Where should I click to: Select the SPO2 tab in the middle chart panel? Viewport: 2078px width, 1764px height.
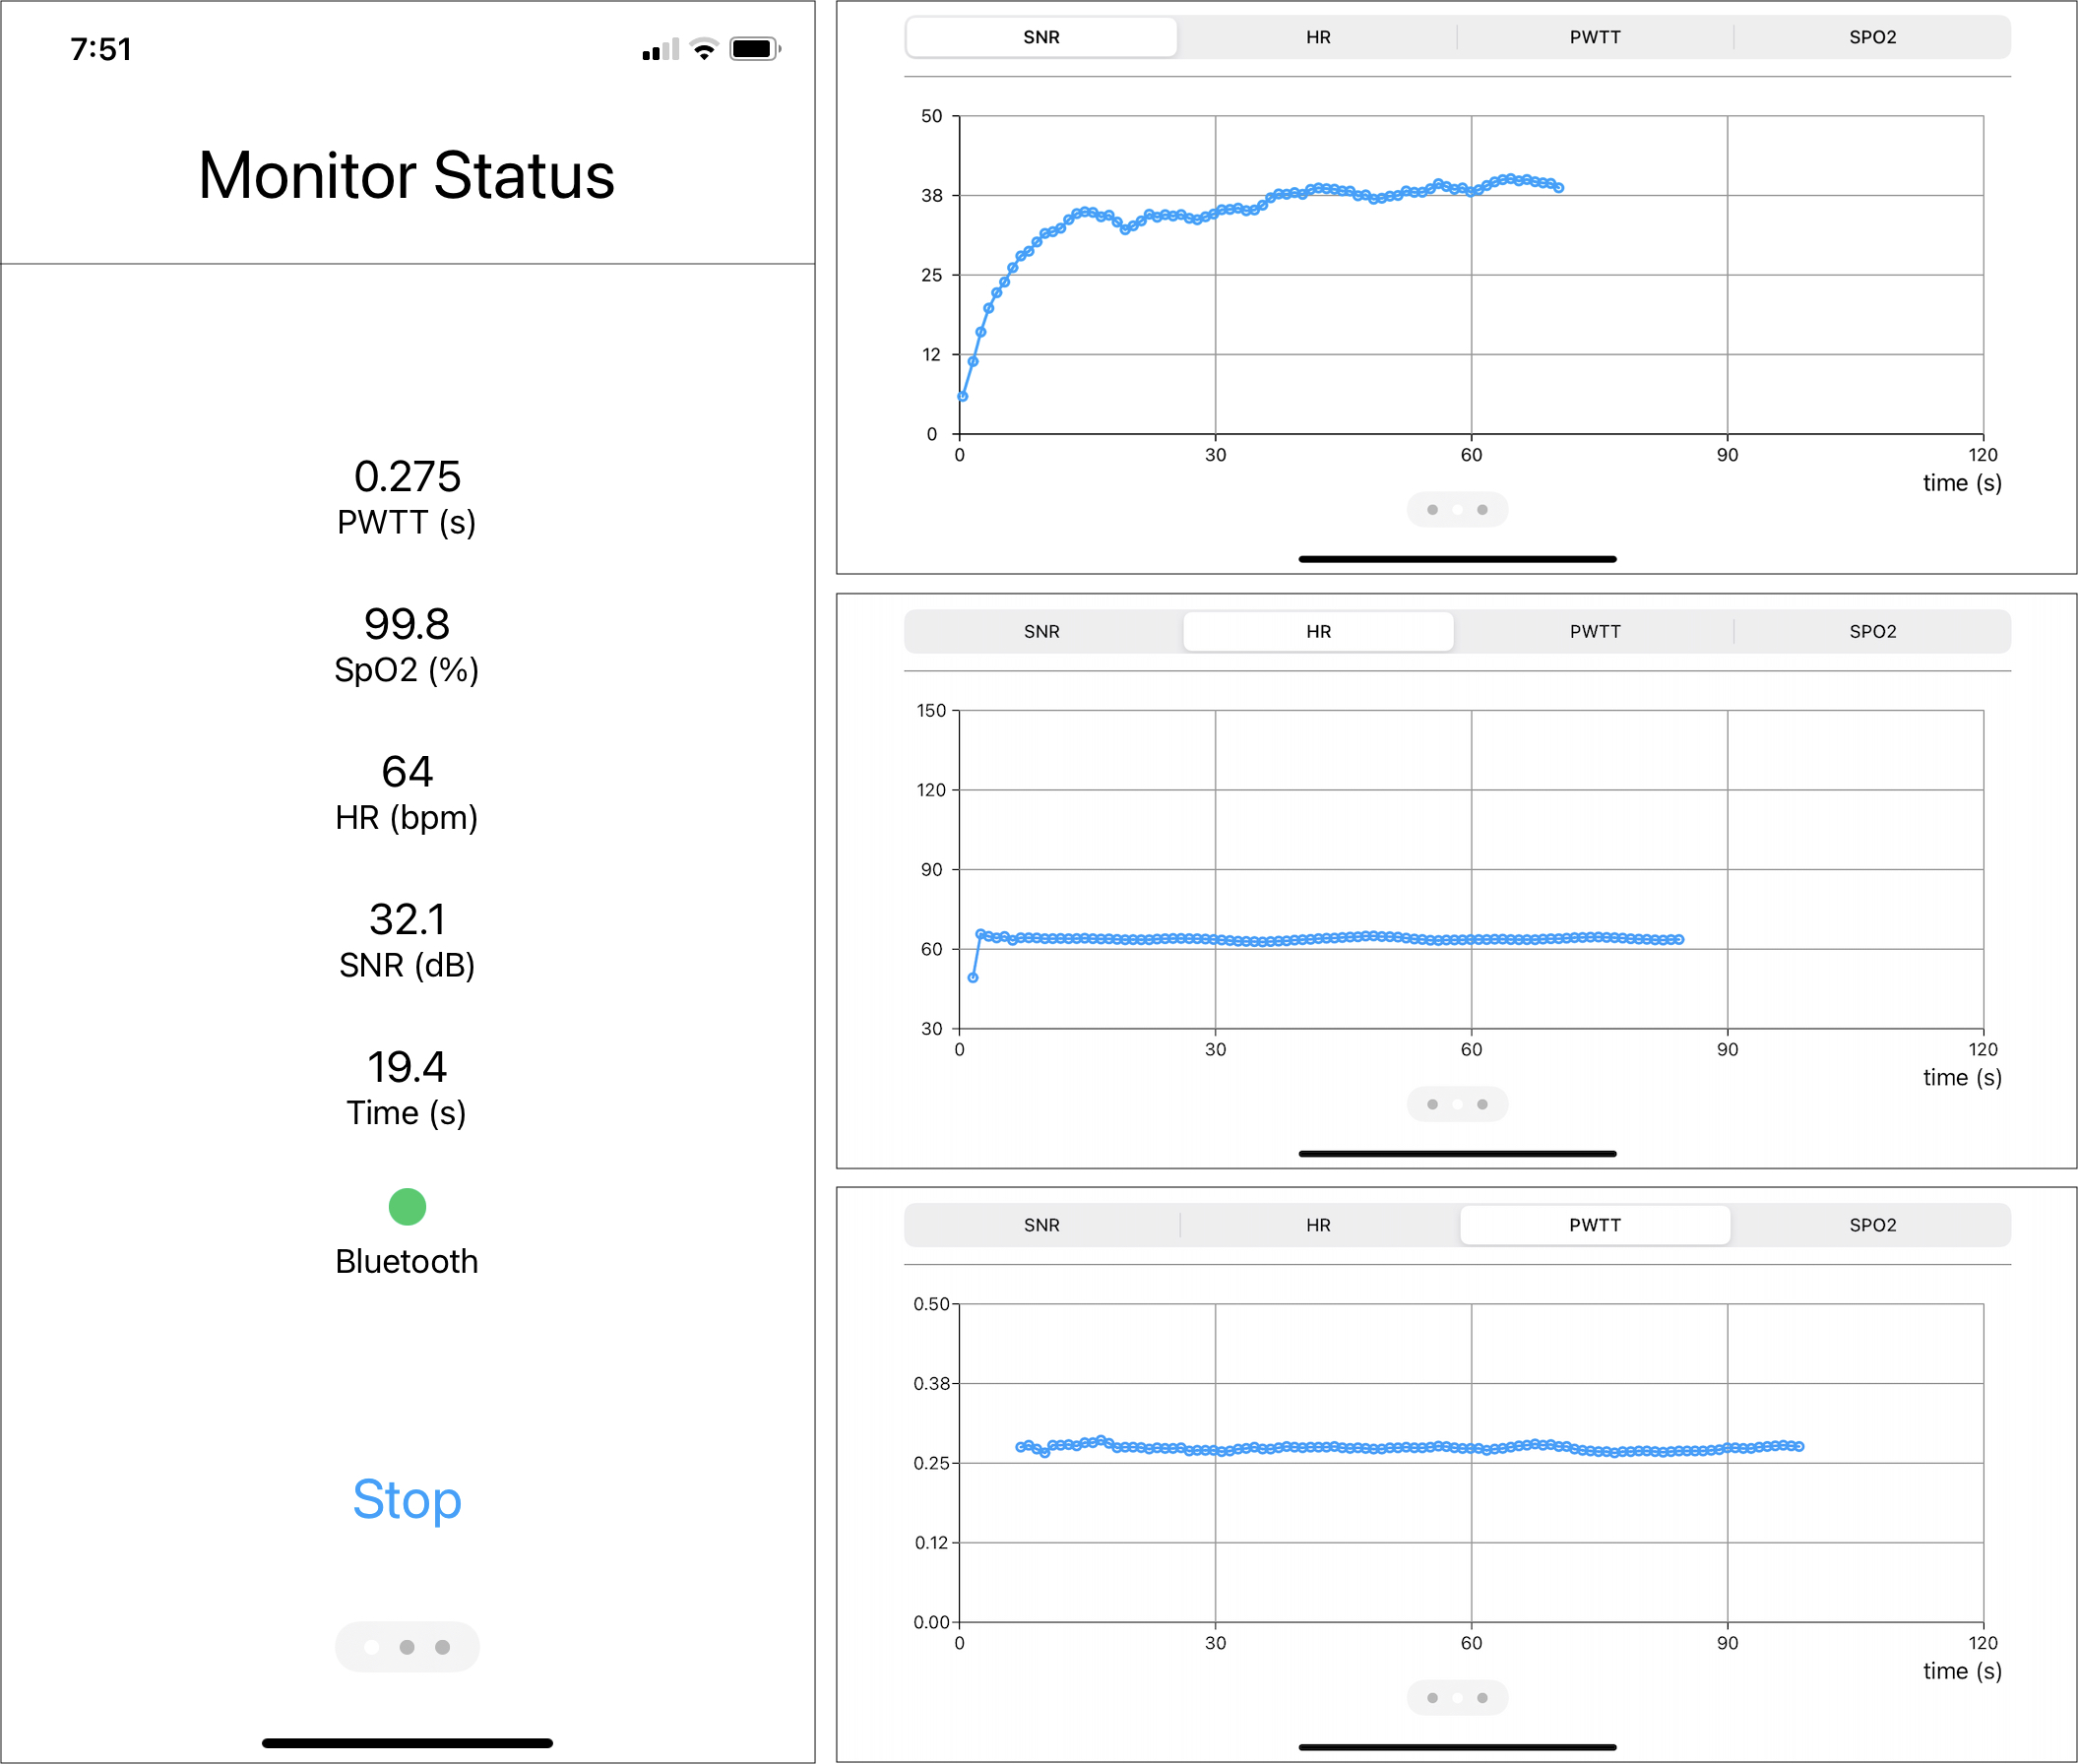pyautogui.click(x=1872, y=632)
